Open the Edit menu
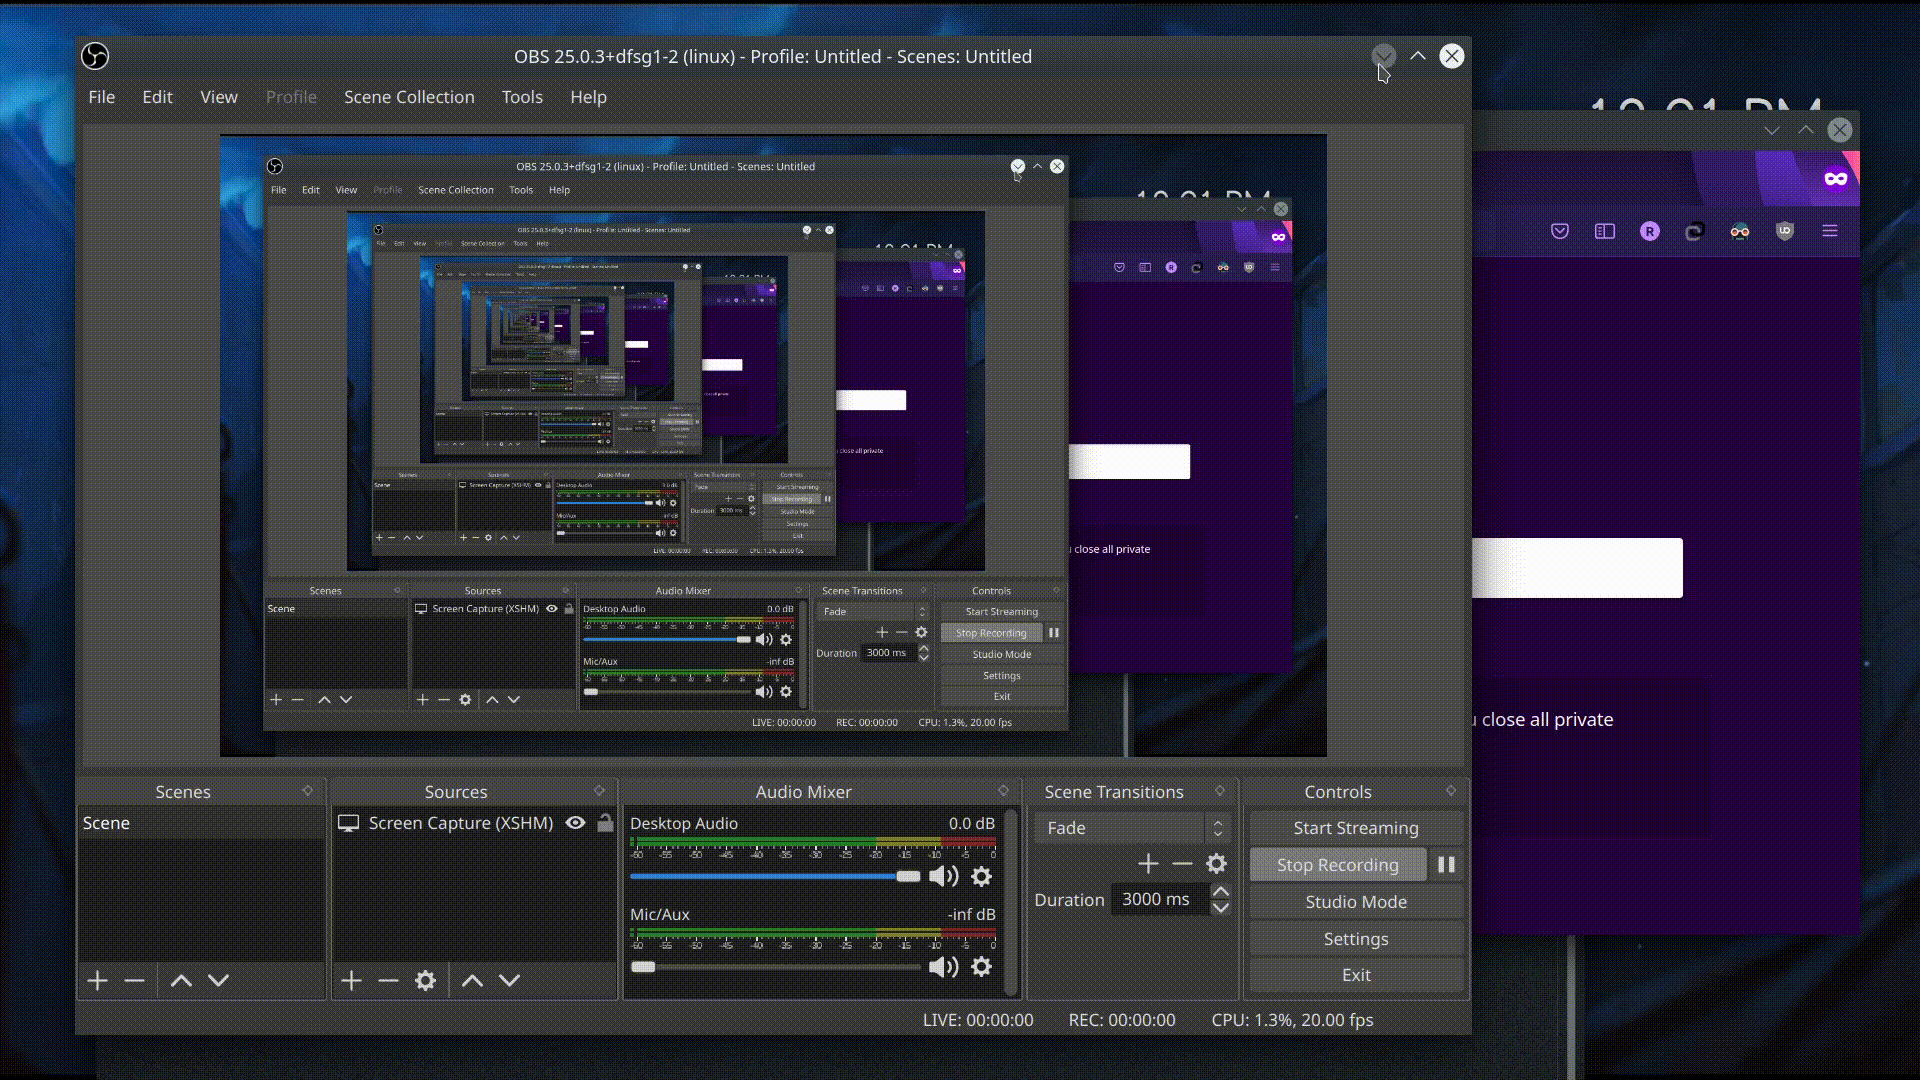The width and height of the screenshot is (1920, 1080). 157,97
